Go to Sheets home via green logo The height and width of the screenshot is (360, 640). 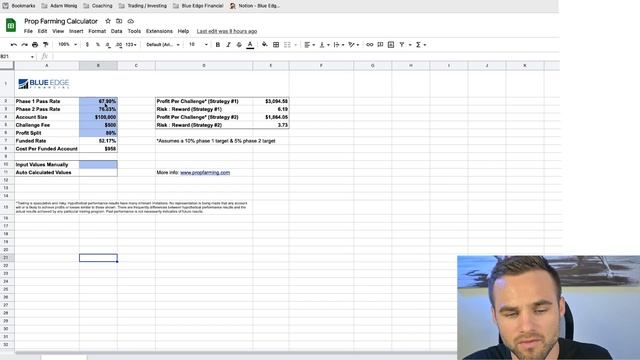click(11, 25)
